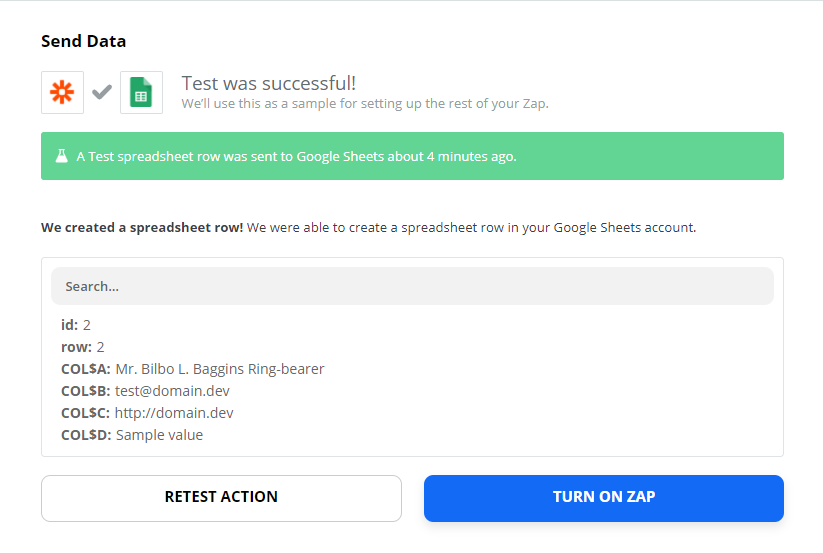Viewport: 823px width, 553px height.
Task: Click the flask icon in green banner
Action: pos(62,157)
